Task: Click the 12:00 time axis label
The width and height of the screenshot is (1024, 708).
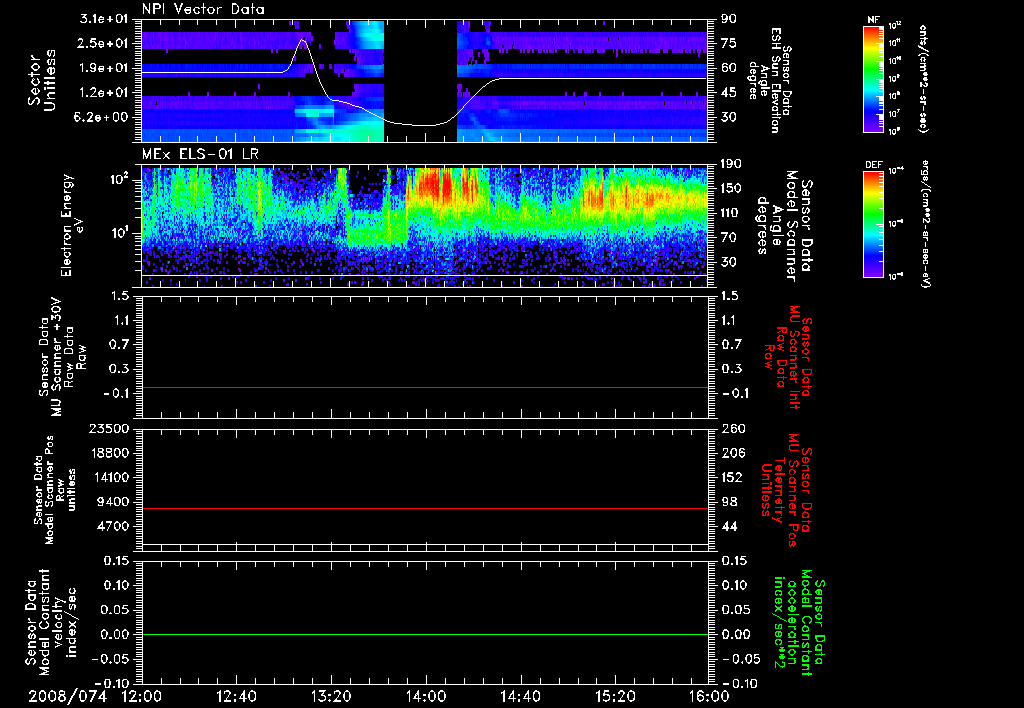Action: (142, 697)
